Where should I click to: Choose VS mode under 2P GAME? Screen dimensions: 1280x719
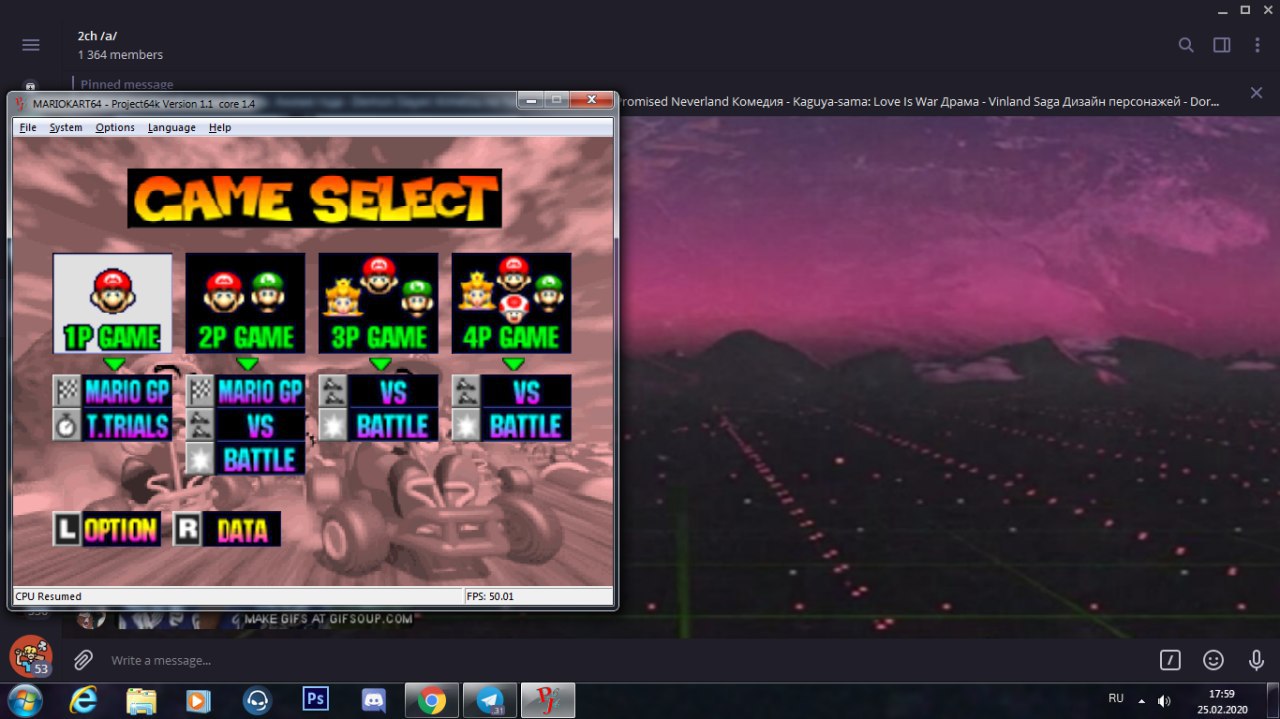pyautogui.click(x=260, y=425)
